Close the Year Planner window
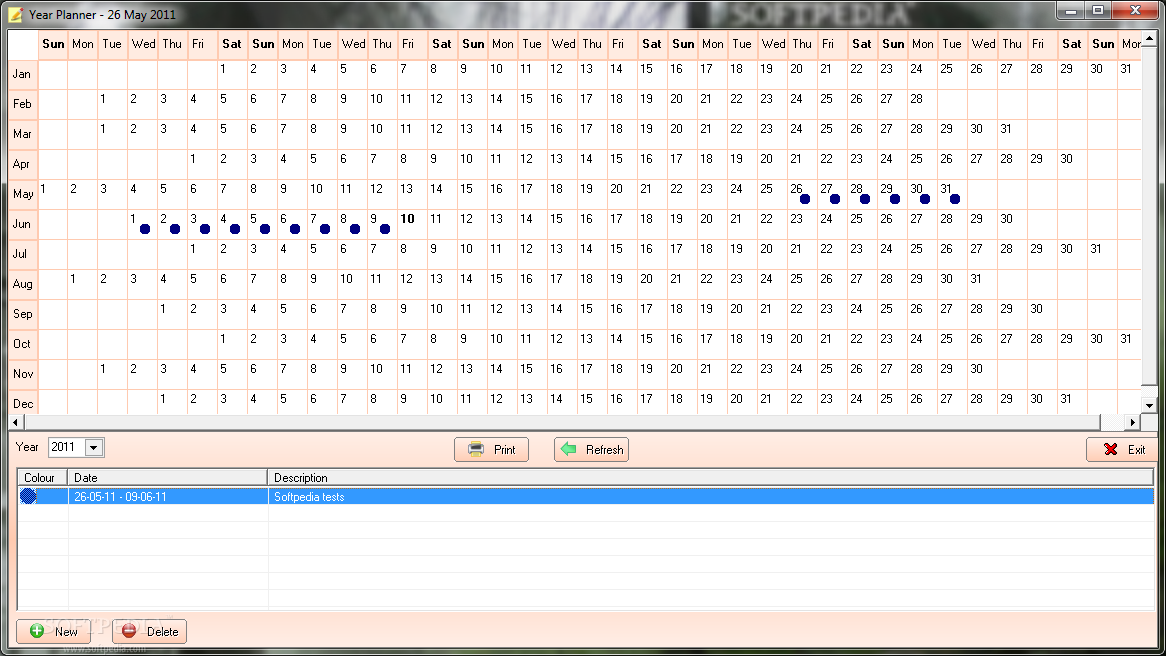1166x656 pixels. pos(1136,11)
